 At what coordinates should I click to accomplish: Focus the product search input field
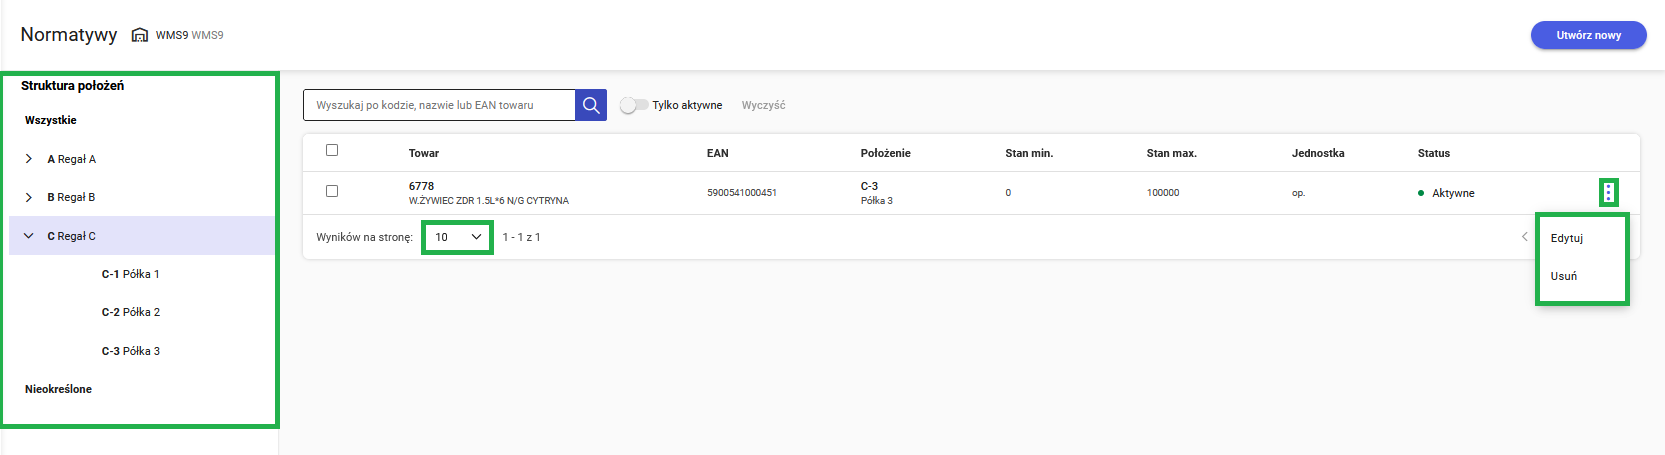tap(440, 105)
